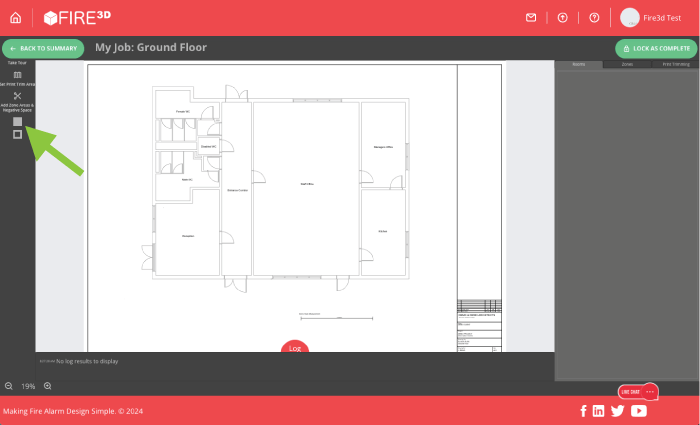Select the Add Zone Areas scissors tool

[x=17, y=96]
